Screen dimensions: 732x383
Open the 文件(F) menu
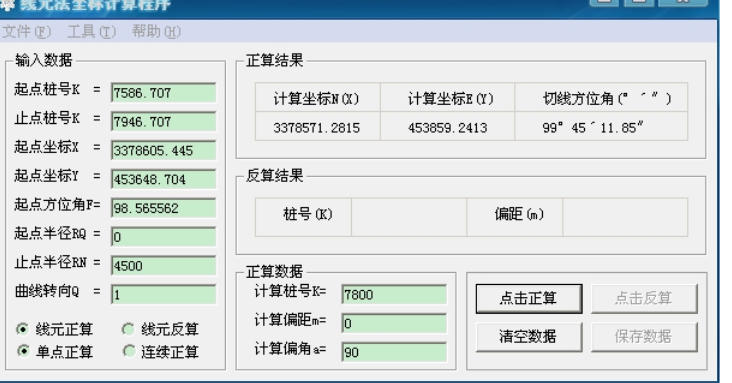point(27,32)
